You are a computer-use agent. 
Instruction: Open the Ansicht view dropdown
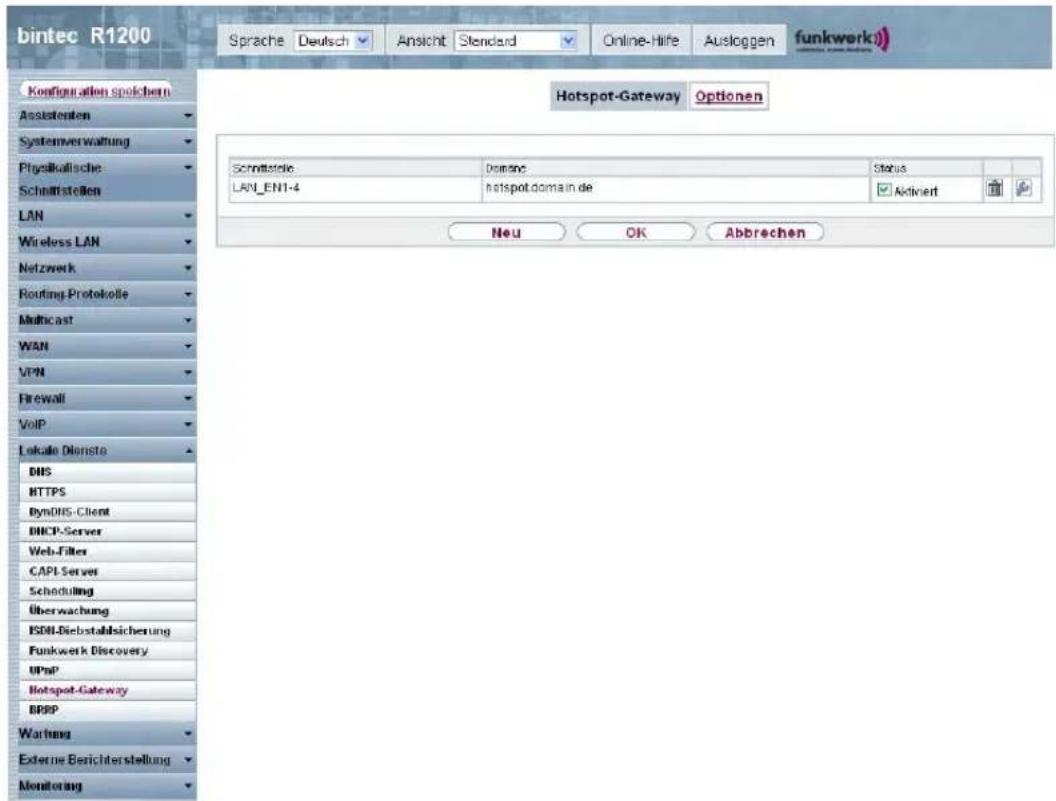coord(516,41)
